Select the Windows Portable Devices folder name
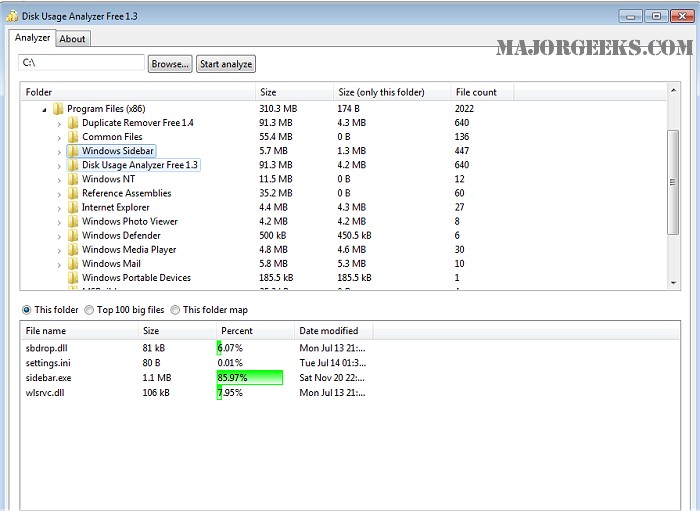The width and height of the screenshot is (700, 511). click(136, 278)
